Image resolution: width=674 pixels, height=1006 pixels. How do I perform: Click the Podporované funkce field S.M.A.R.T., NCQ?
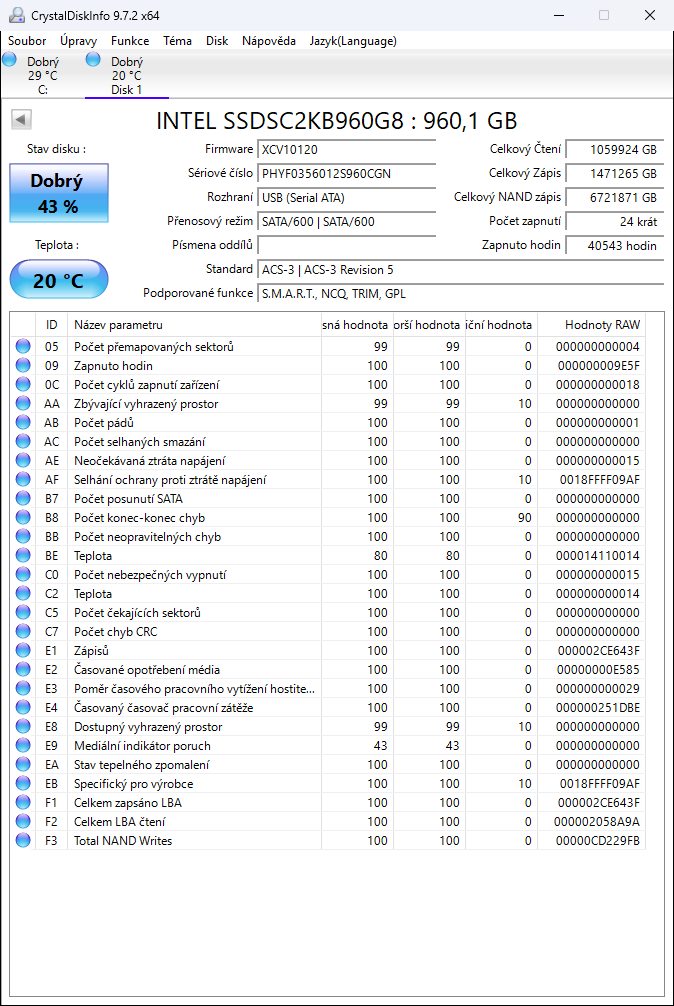point(460,294)
